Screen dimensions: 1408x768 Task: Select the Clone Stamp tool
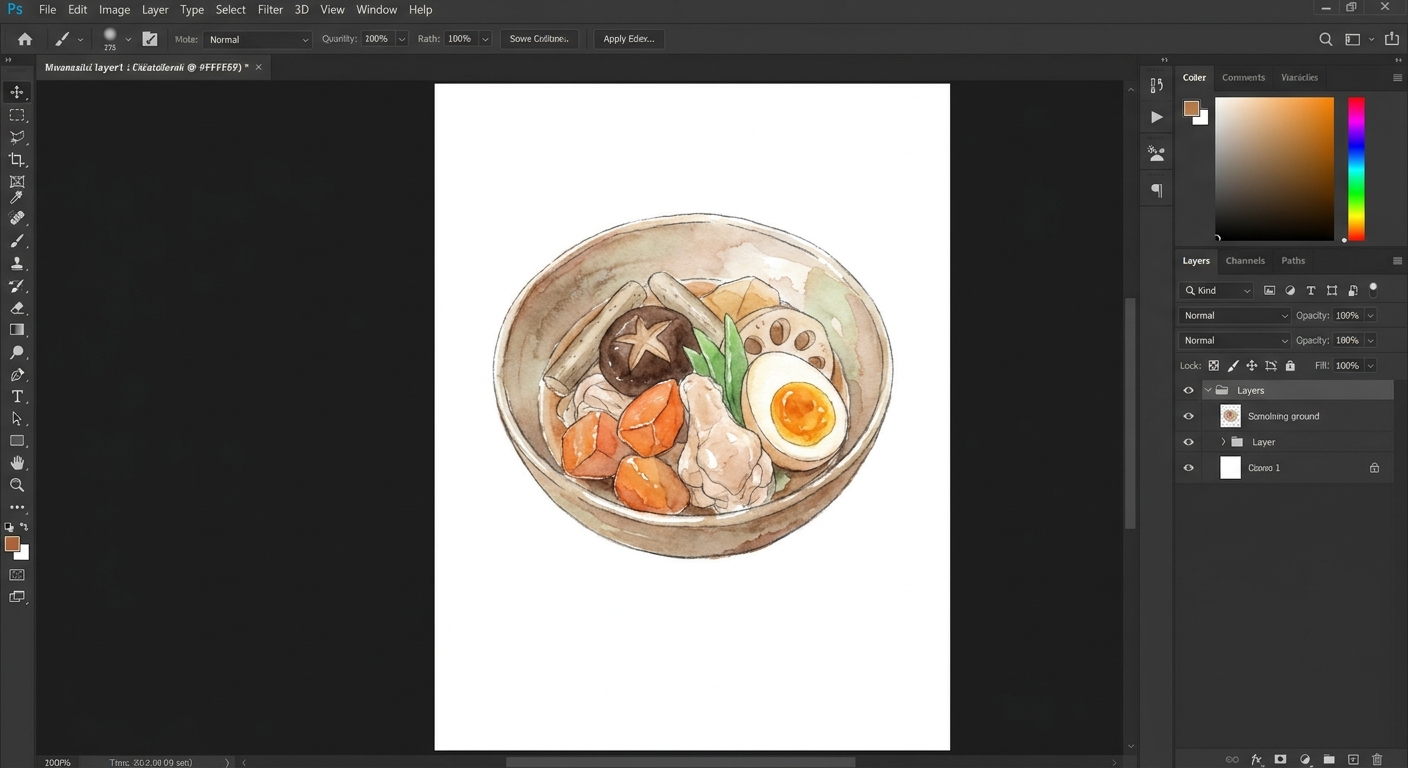click(x=17, y=264)
